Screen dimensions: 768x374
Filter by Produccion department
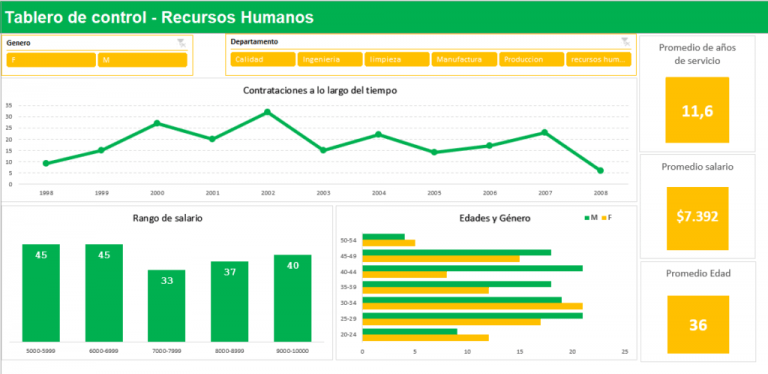click(532, 59)
